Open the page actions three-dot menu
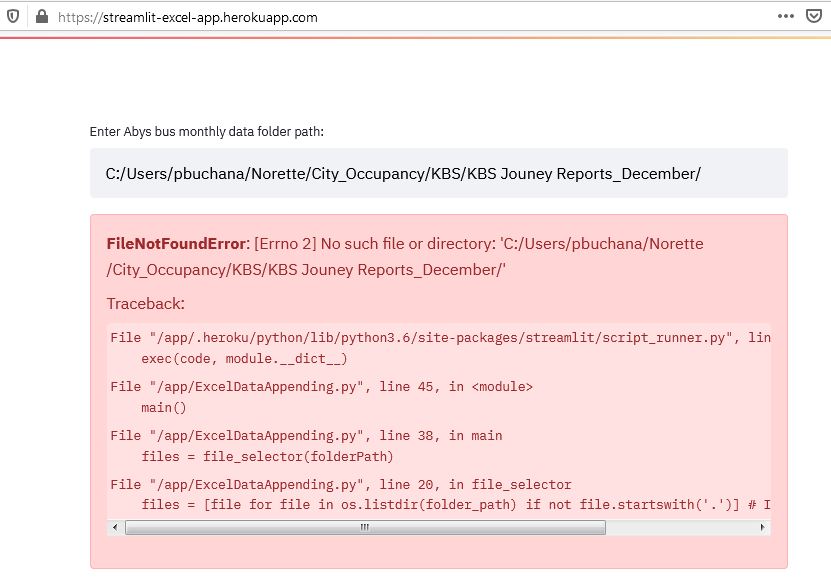Screen dimensions: 831x584 [x=785, y=17]
